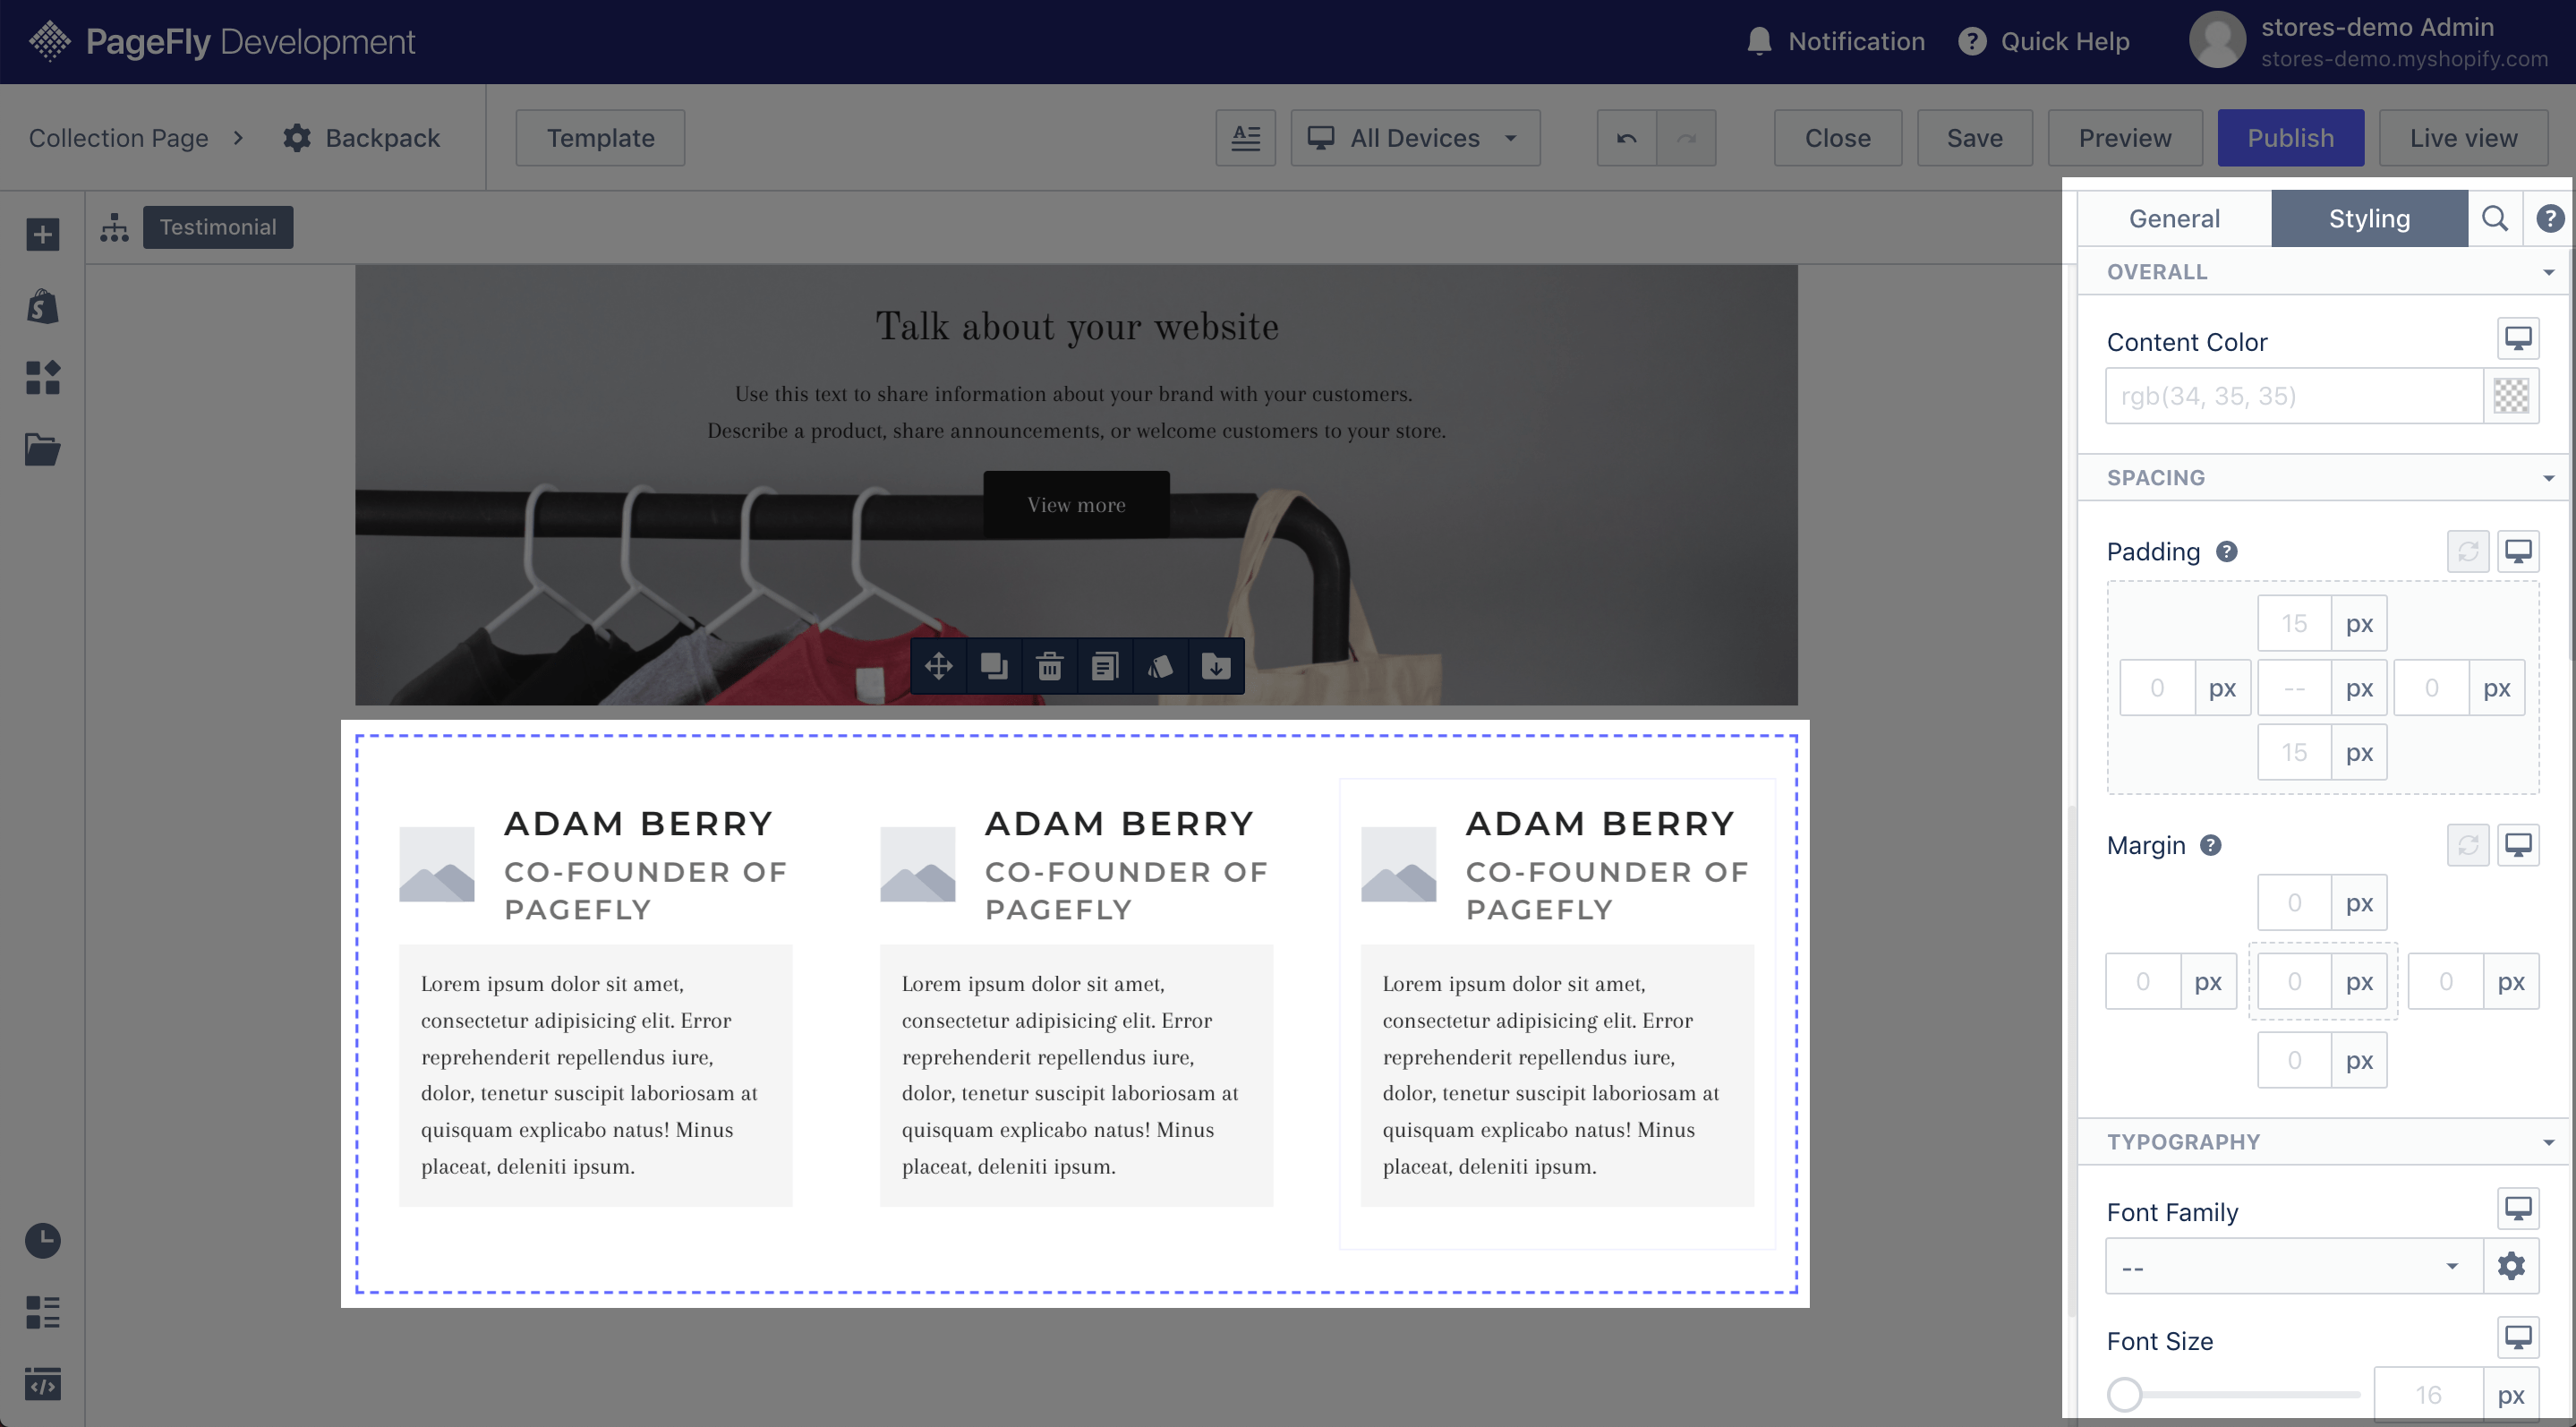Open the custom code editor icon
Screen dimensions: 2576x1427
coord(42,1384)
